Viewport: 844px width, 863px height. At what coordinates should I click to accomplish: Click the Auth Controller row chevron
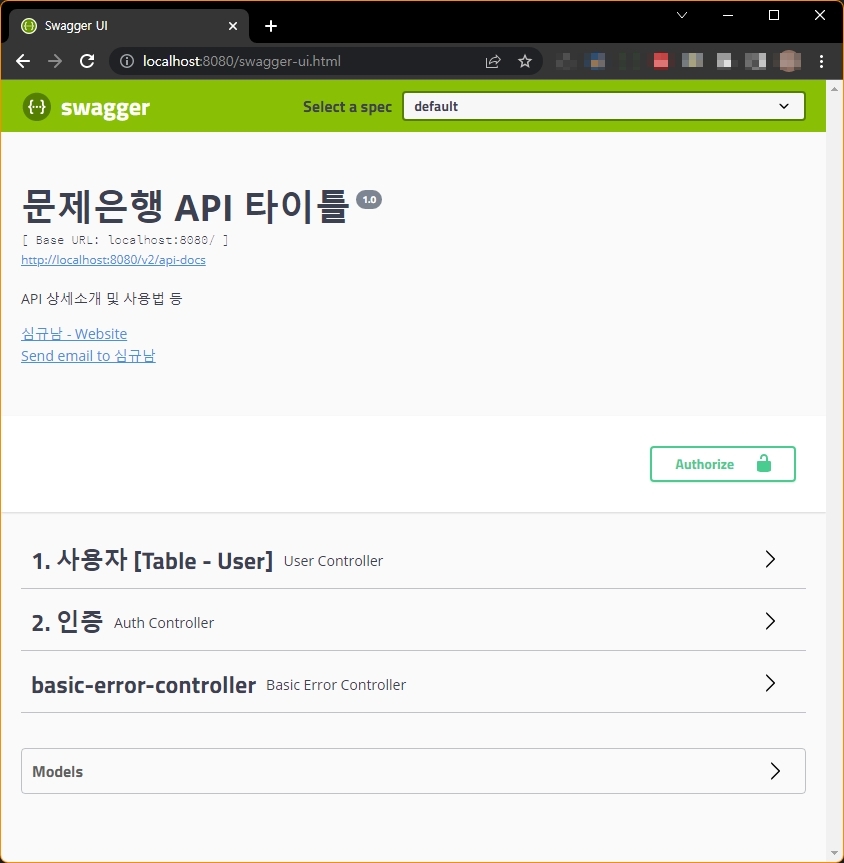point(770,621)
